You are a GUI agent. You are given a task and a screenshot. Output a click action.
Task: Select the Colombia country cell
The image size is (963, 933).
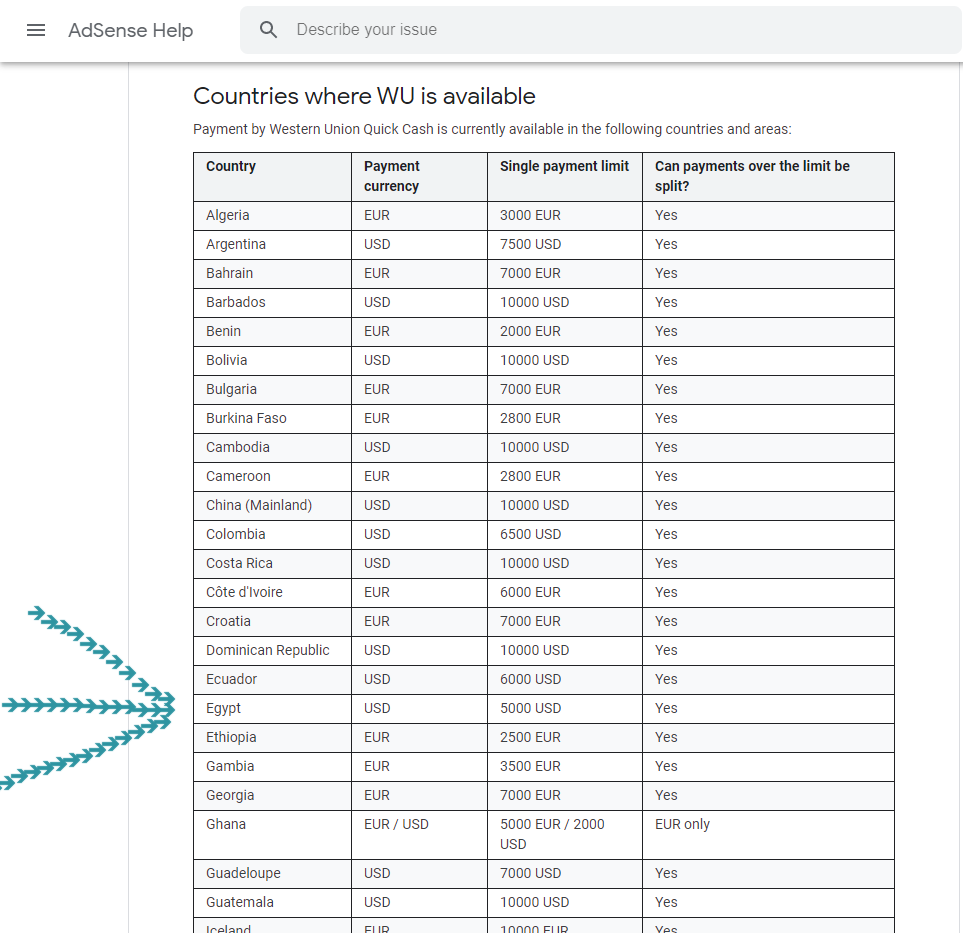[272, 534]
